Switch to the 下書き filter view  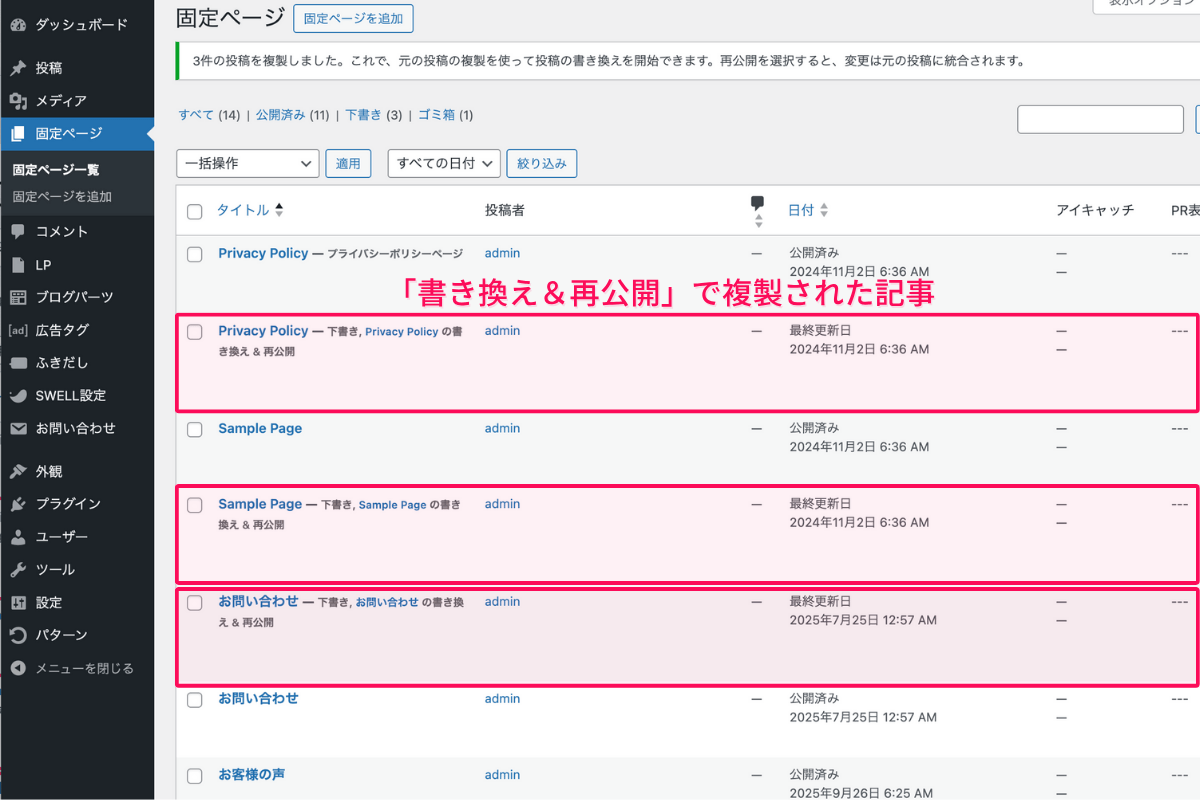pos(363,115)
